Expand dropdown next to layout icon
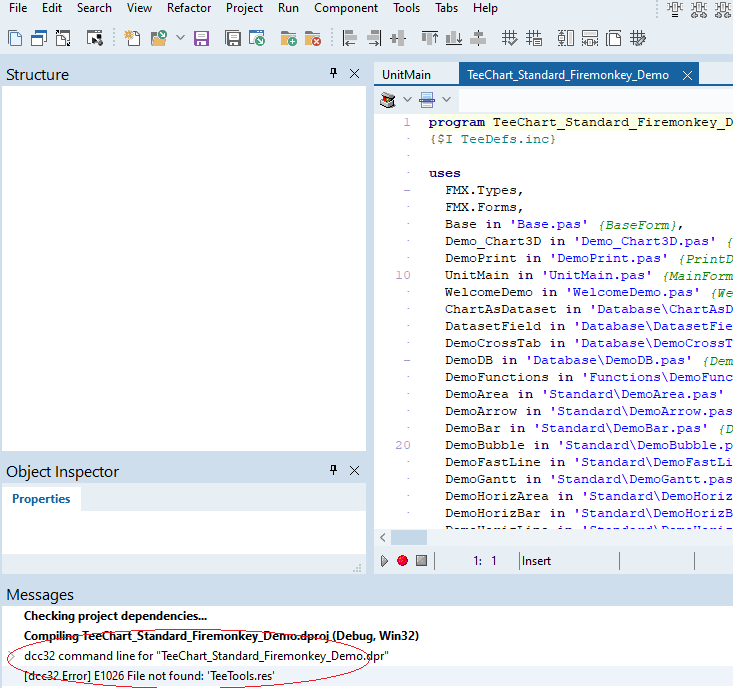 (446, 99)
